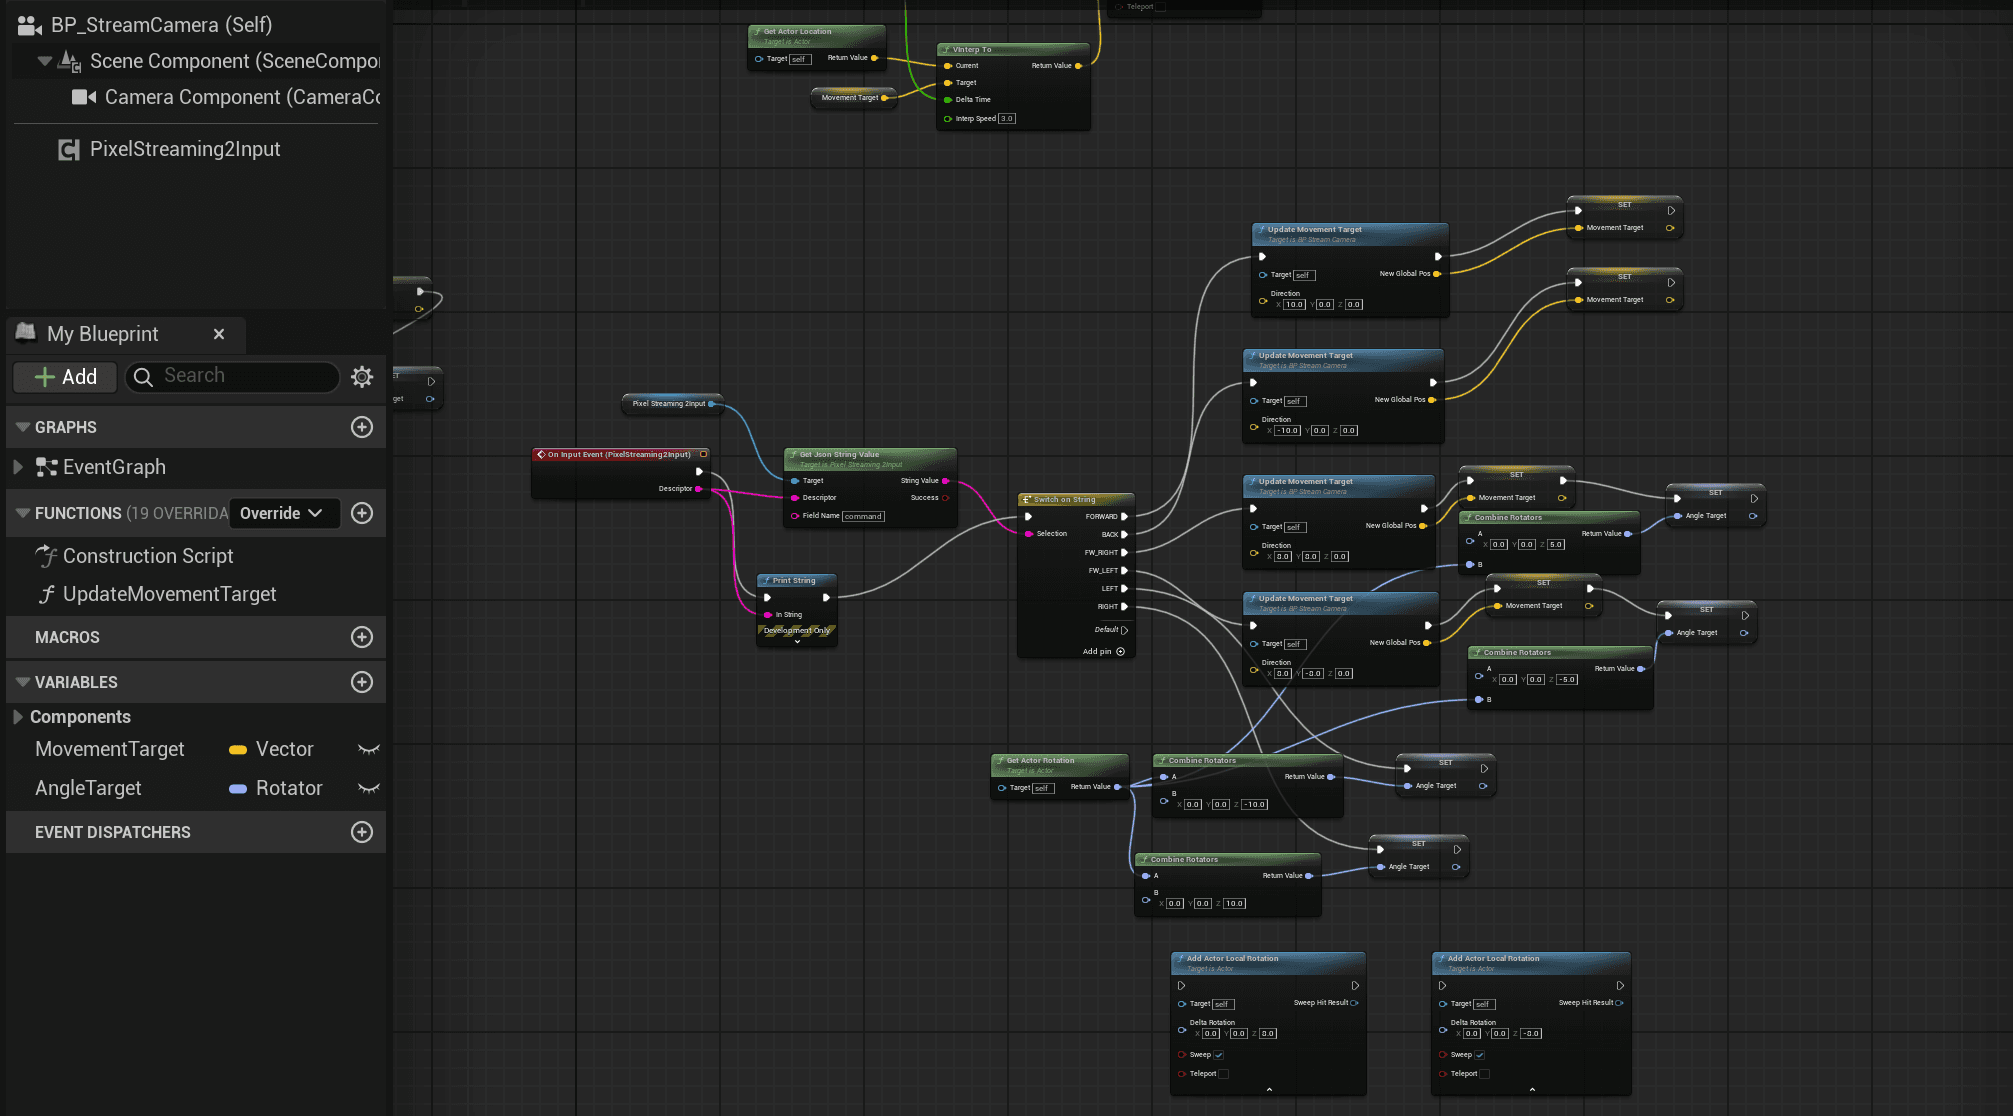This screenshot has width=2013, height=1116.
Task: Add new variable with plus icon
Action: (x=362, y=682)
